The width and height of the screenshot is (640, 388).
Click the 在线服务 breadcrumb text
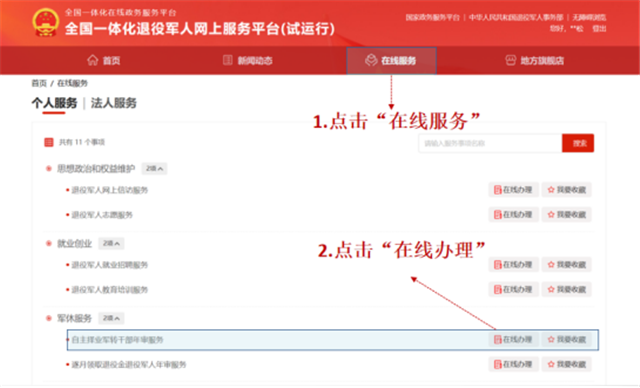[x=72, y=83]
